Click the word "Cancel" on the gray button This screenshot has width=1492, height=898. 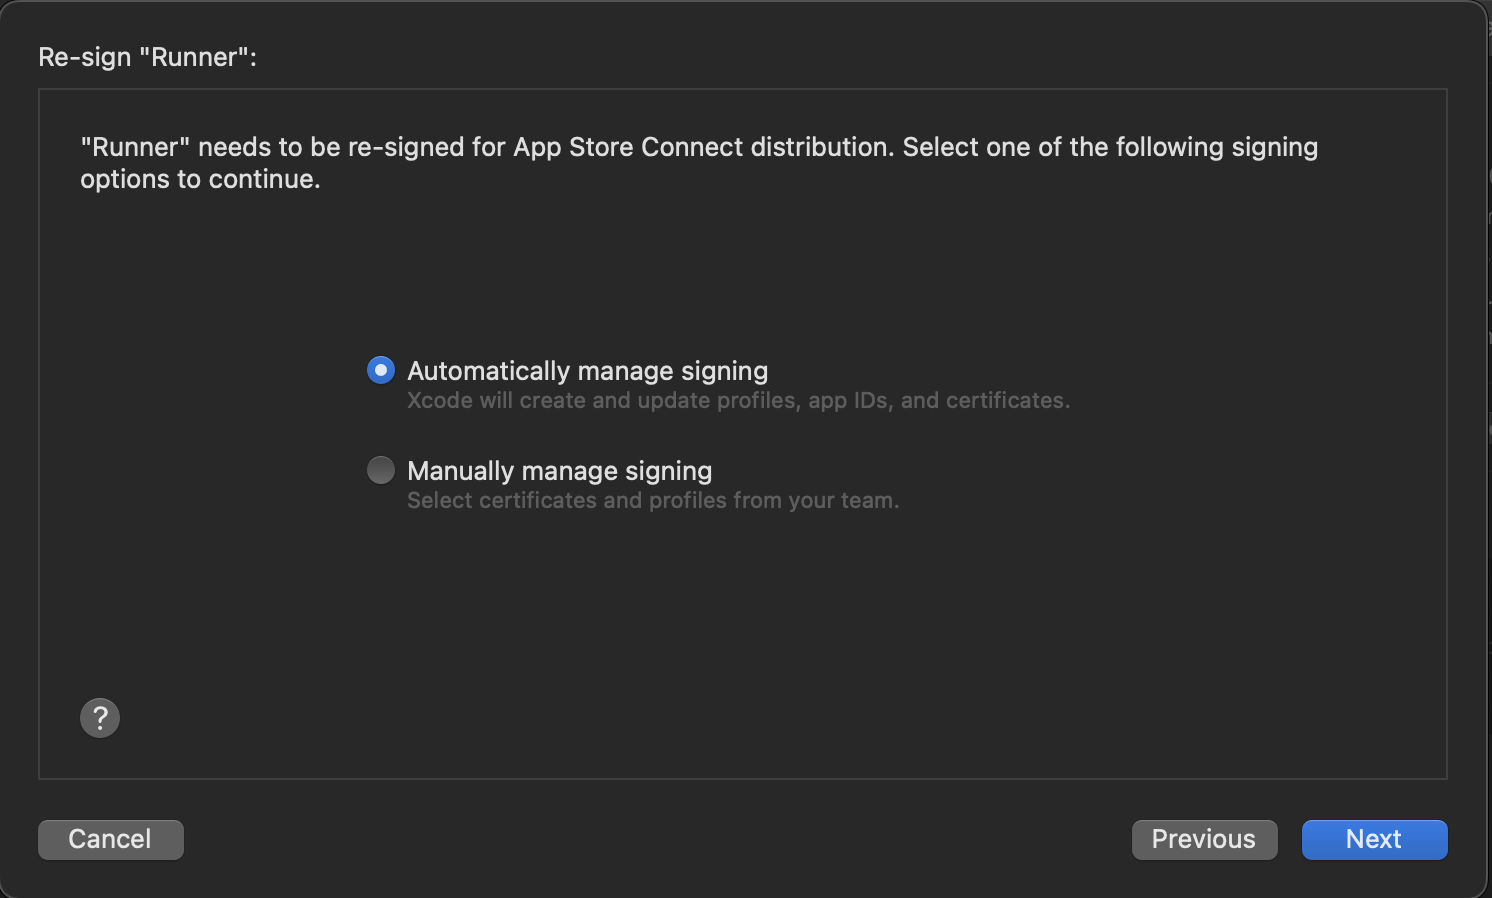click(110, 839)
